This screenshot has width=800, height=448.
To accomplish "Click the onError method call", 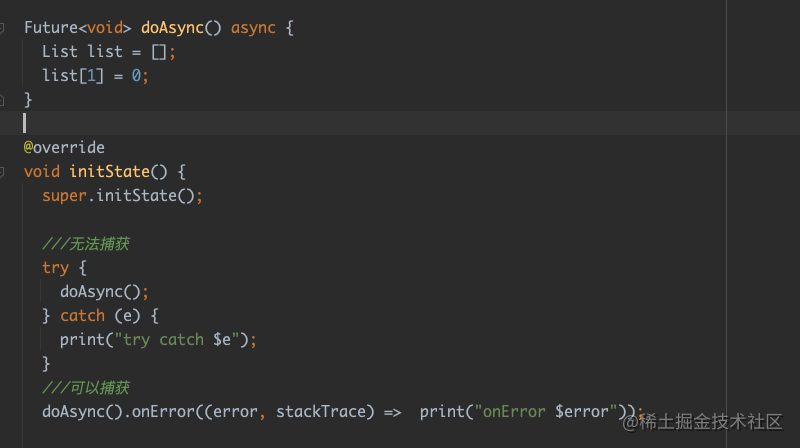I will [x=156, y=412].
